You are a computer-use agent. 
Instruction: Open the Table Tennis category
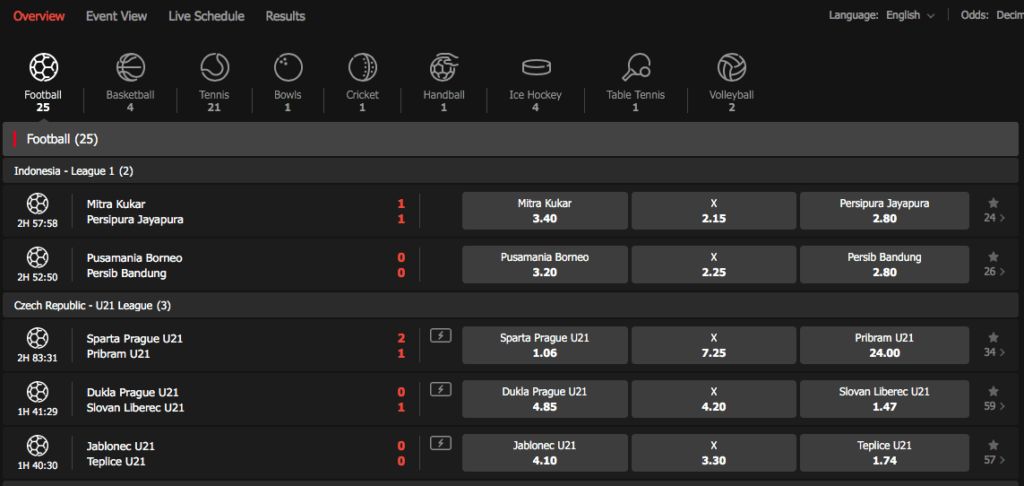(x=635, y=67)
